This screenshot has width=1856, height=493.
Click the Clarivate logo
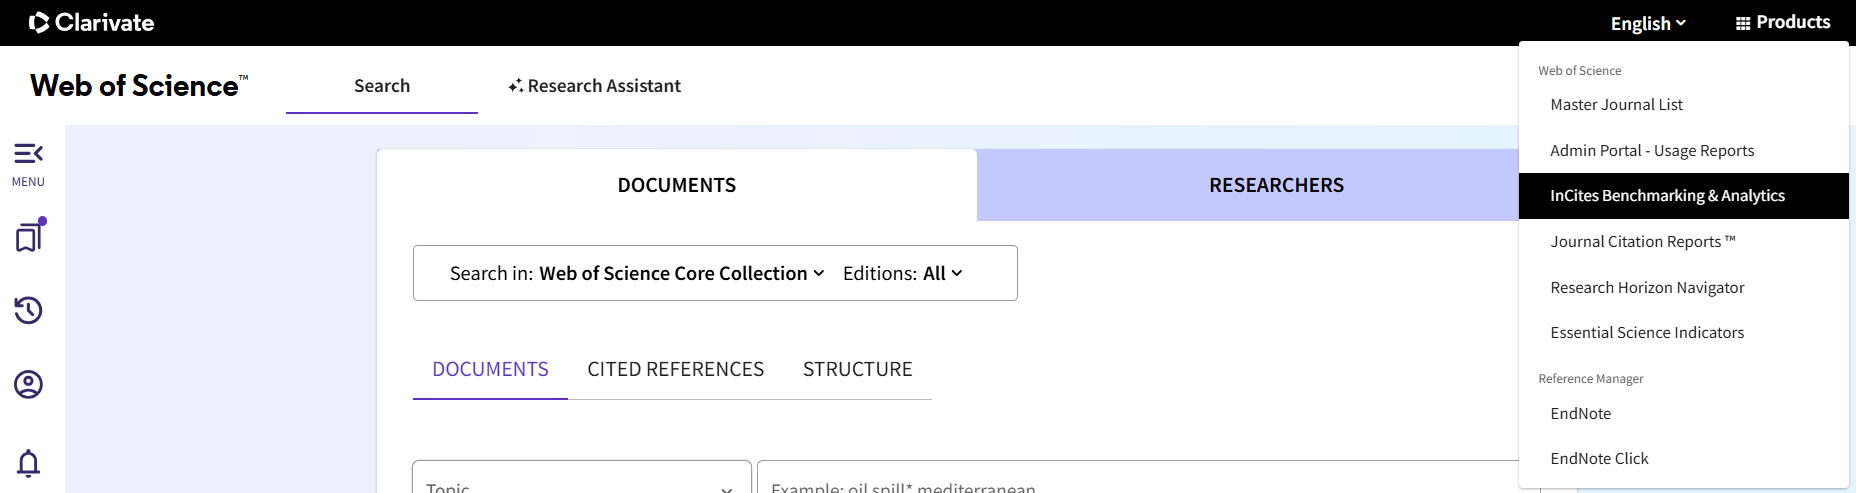(x=92, y=22)
